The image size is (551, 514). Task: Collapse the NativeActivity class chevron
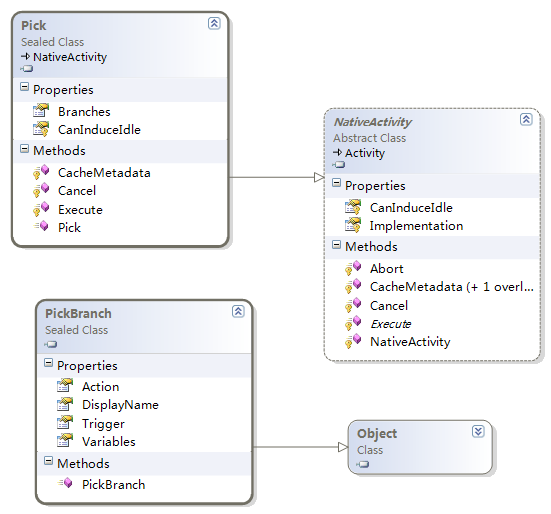[x=526, y=119]
